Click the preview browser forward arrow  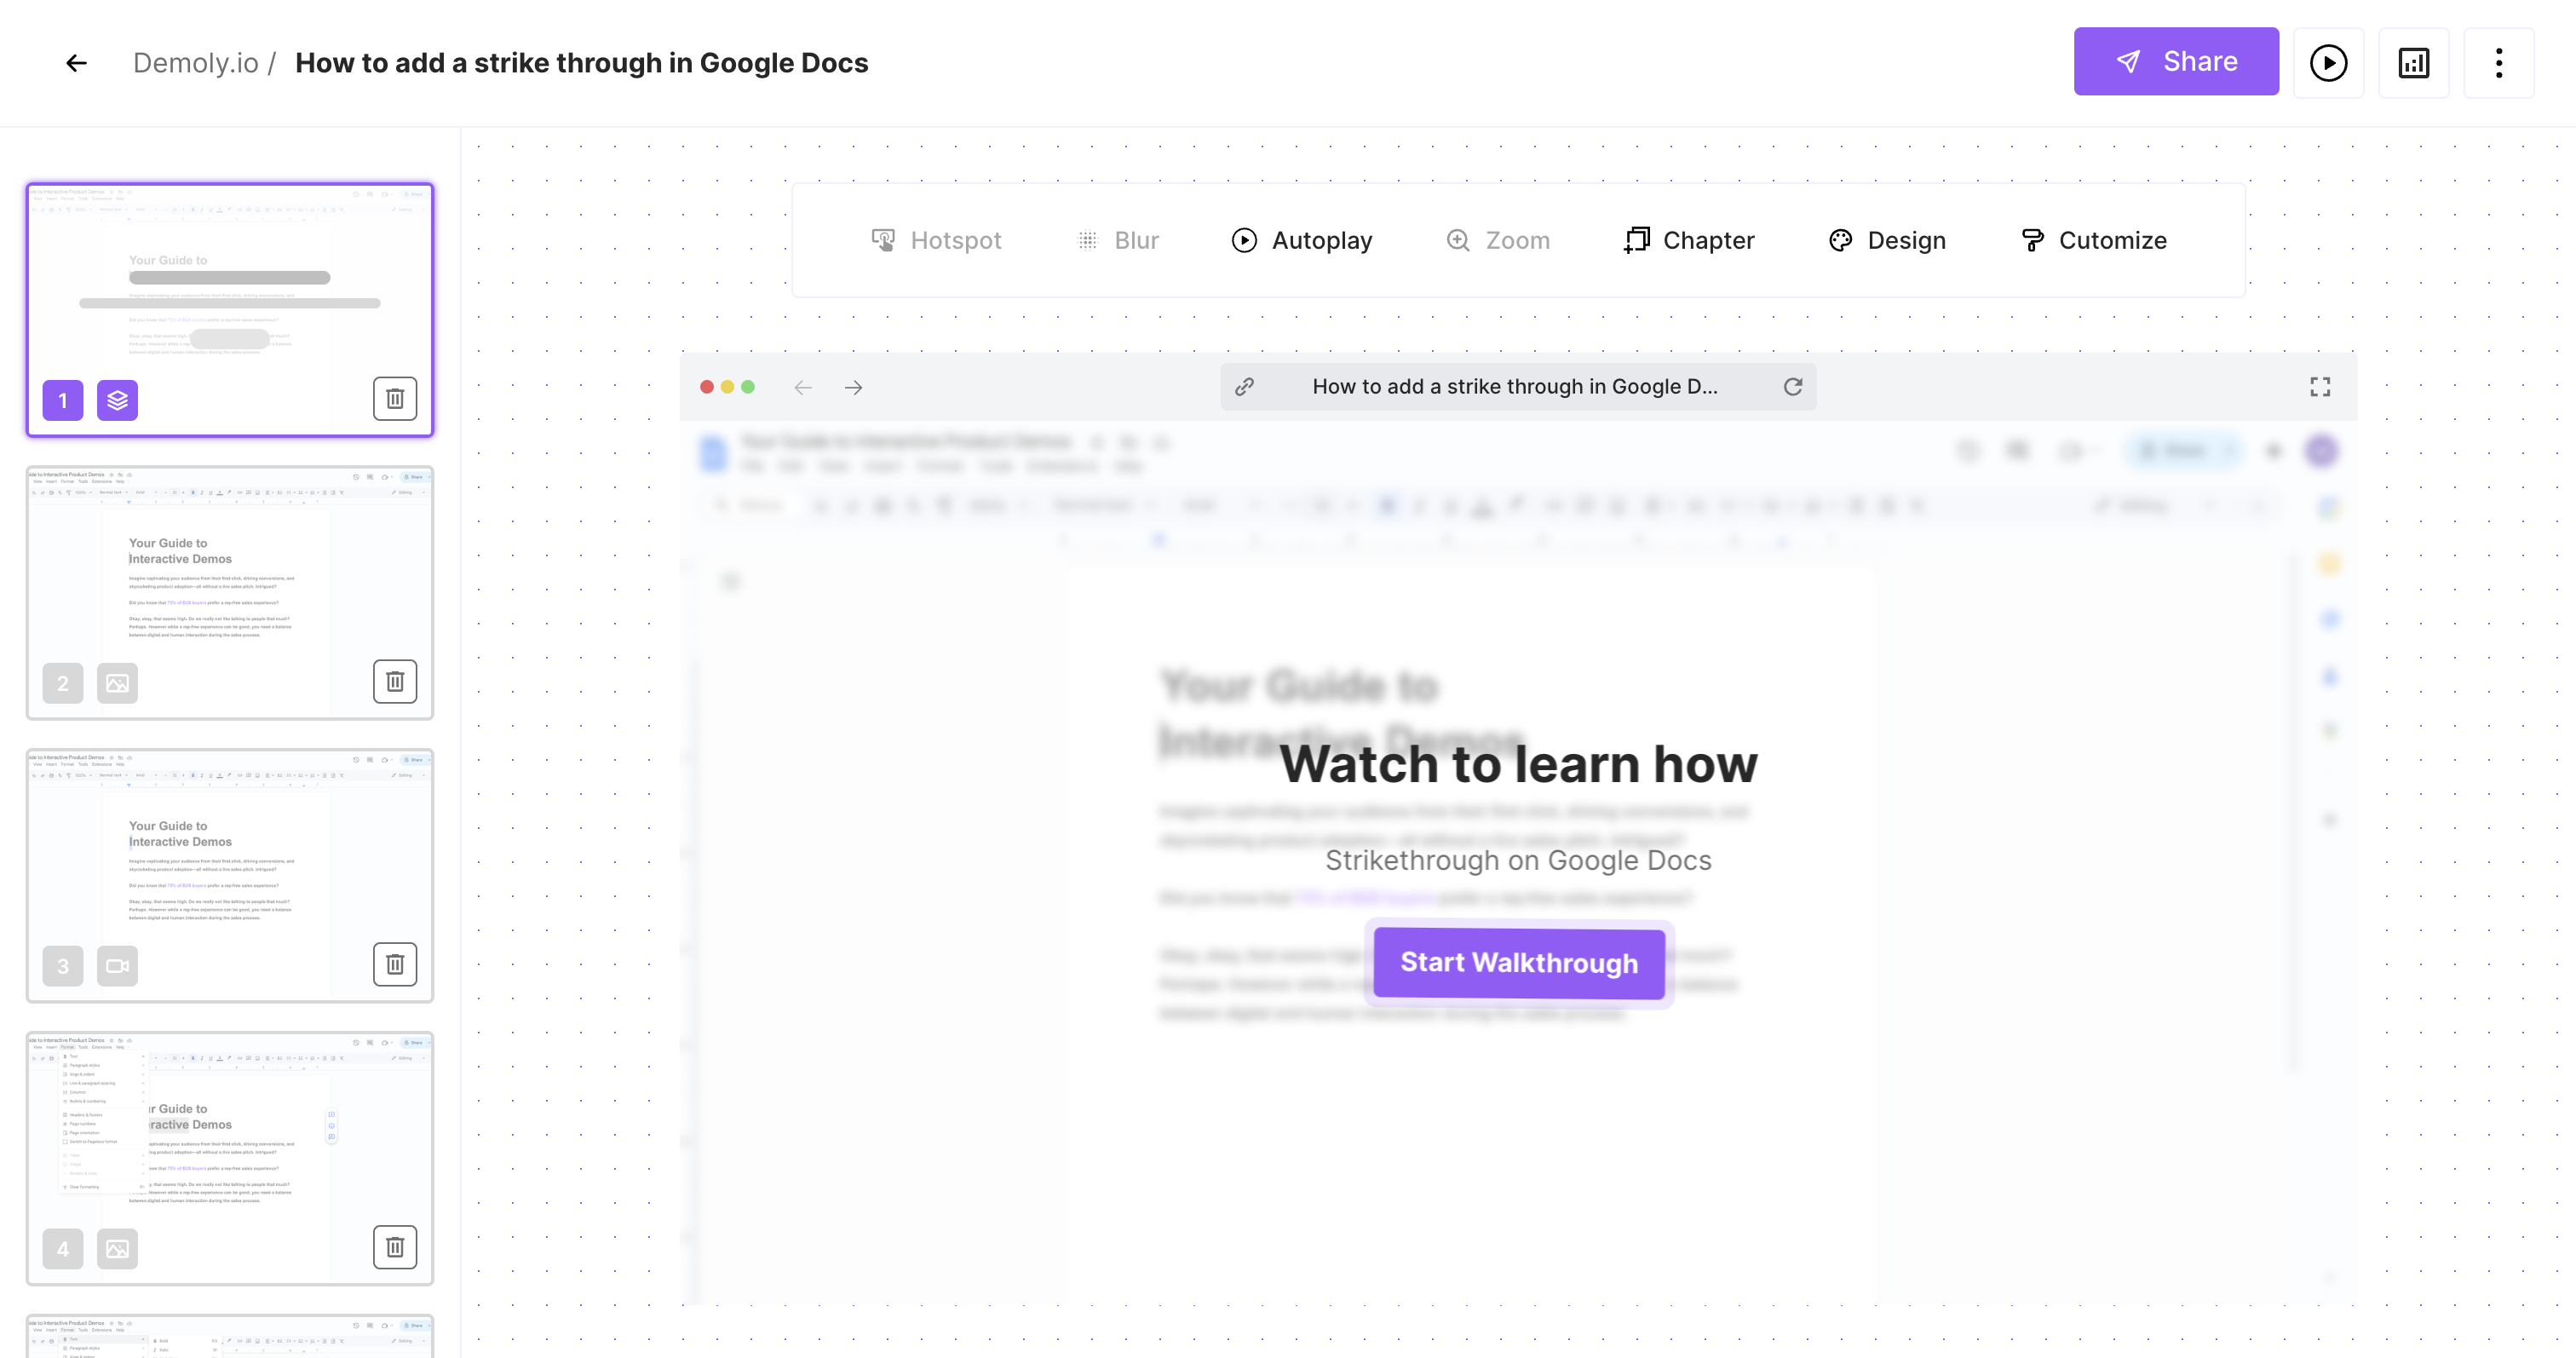click(x=853, y=387)
